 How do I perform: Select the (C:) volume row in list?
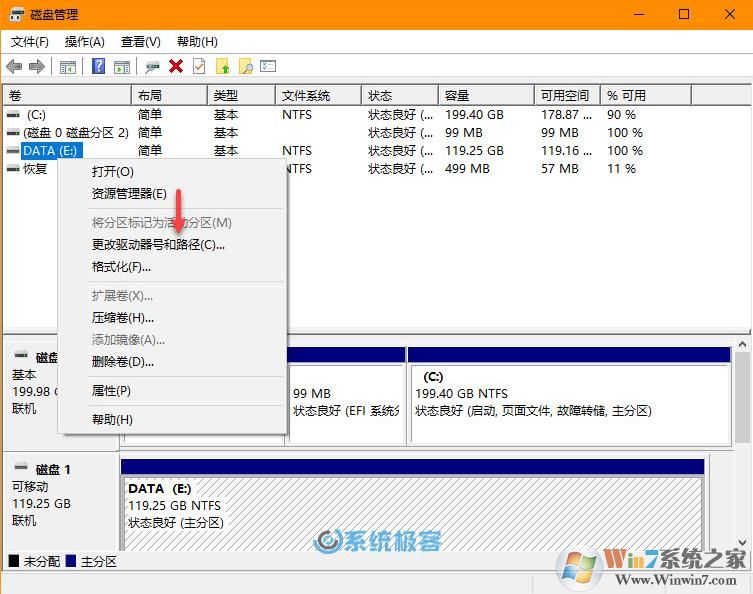[x=36, y=115]
